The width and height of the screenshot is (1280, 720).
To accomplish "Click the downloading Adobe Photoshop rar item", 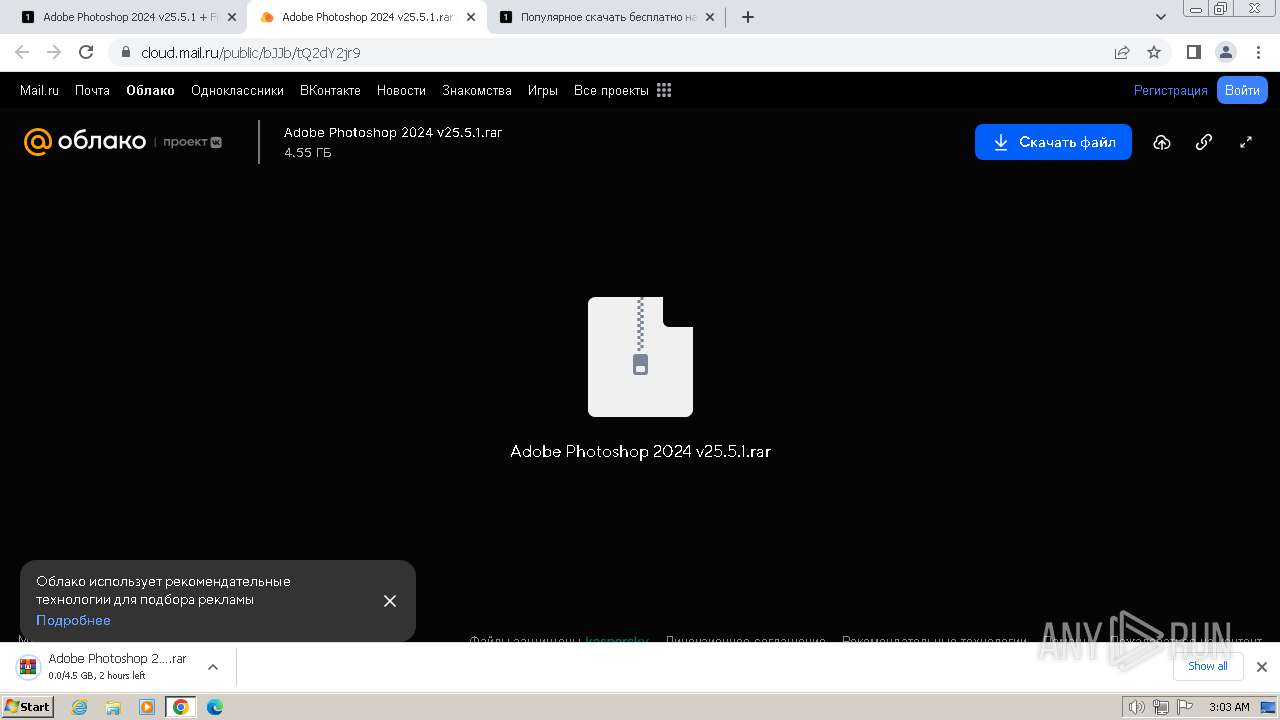I will pos(117,666).
